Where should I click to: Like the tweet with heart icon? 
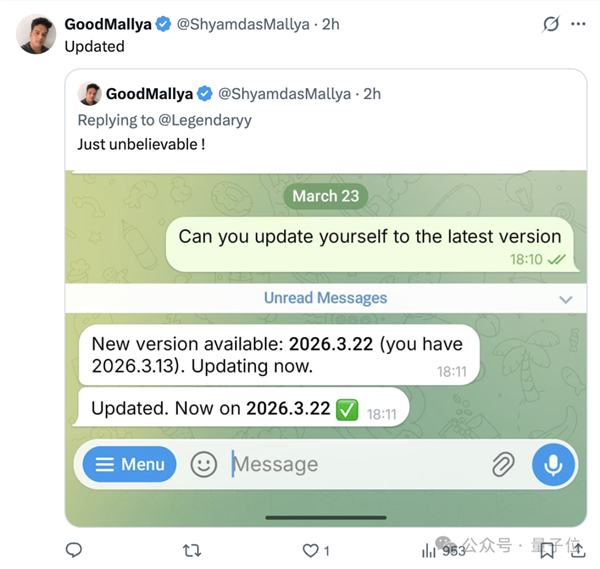click(x=311, y=550)
